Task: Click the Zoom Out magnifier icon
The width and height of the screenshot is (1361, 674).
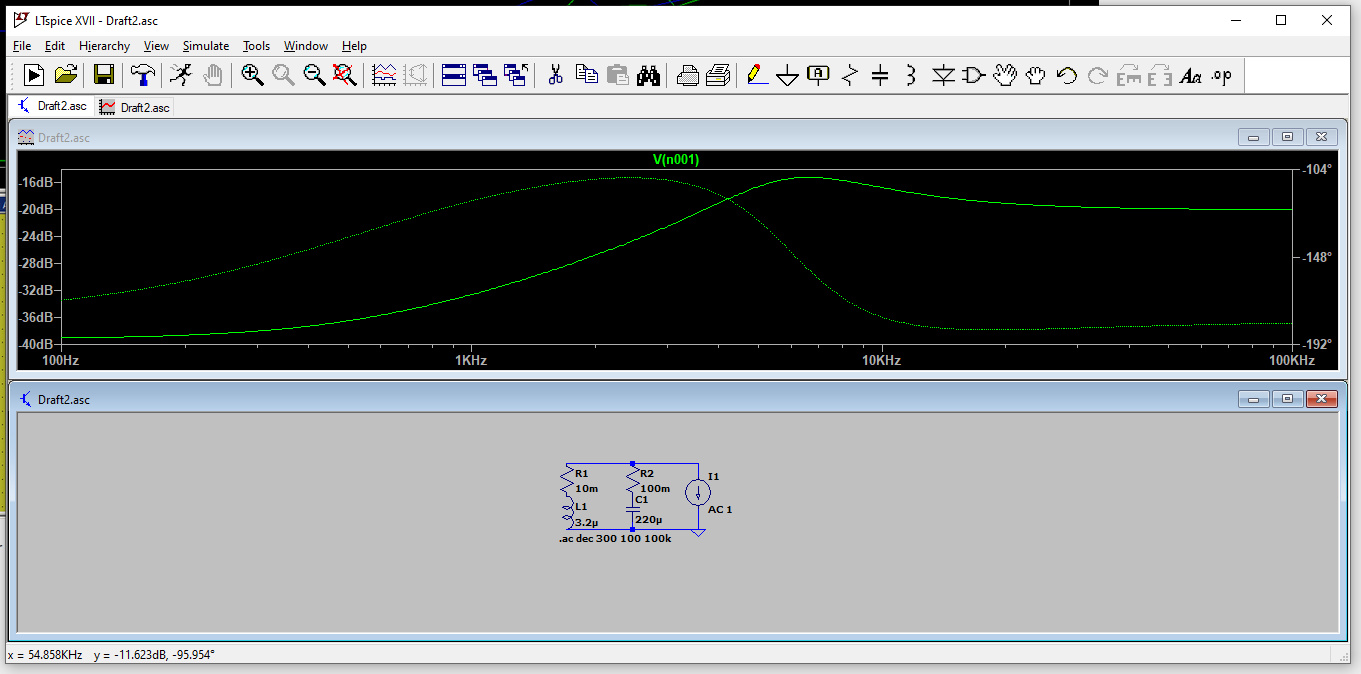Action: 314,75
